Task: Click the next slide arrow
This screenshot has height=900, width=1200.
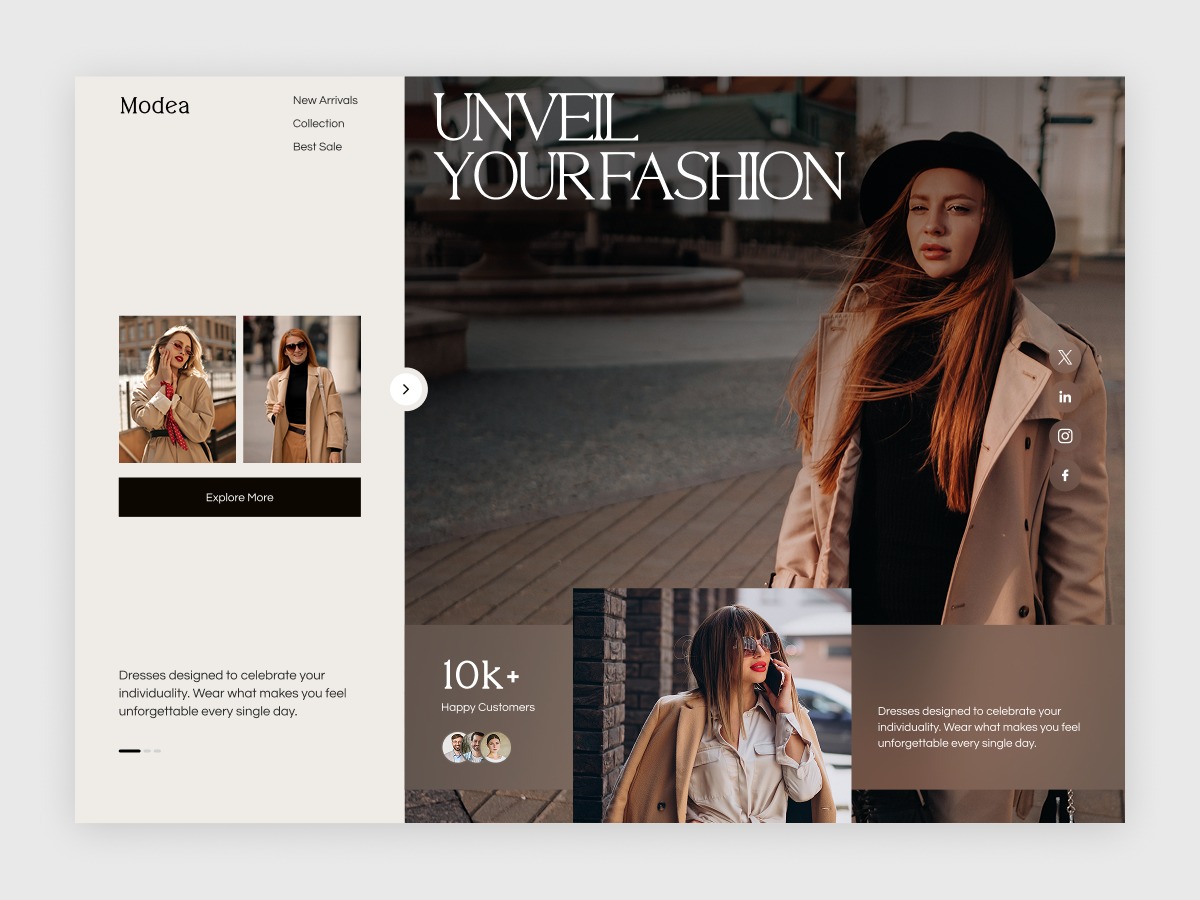Action: pos(407,389)
